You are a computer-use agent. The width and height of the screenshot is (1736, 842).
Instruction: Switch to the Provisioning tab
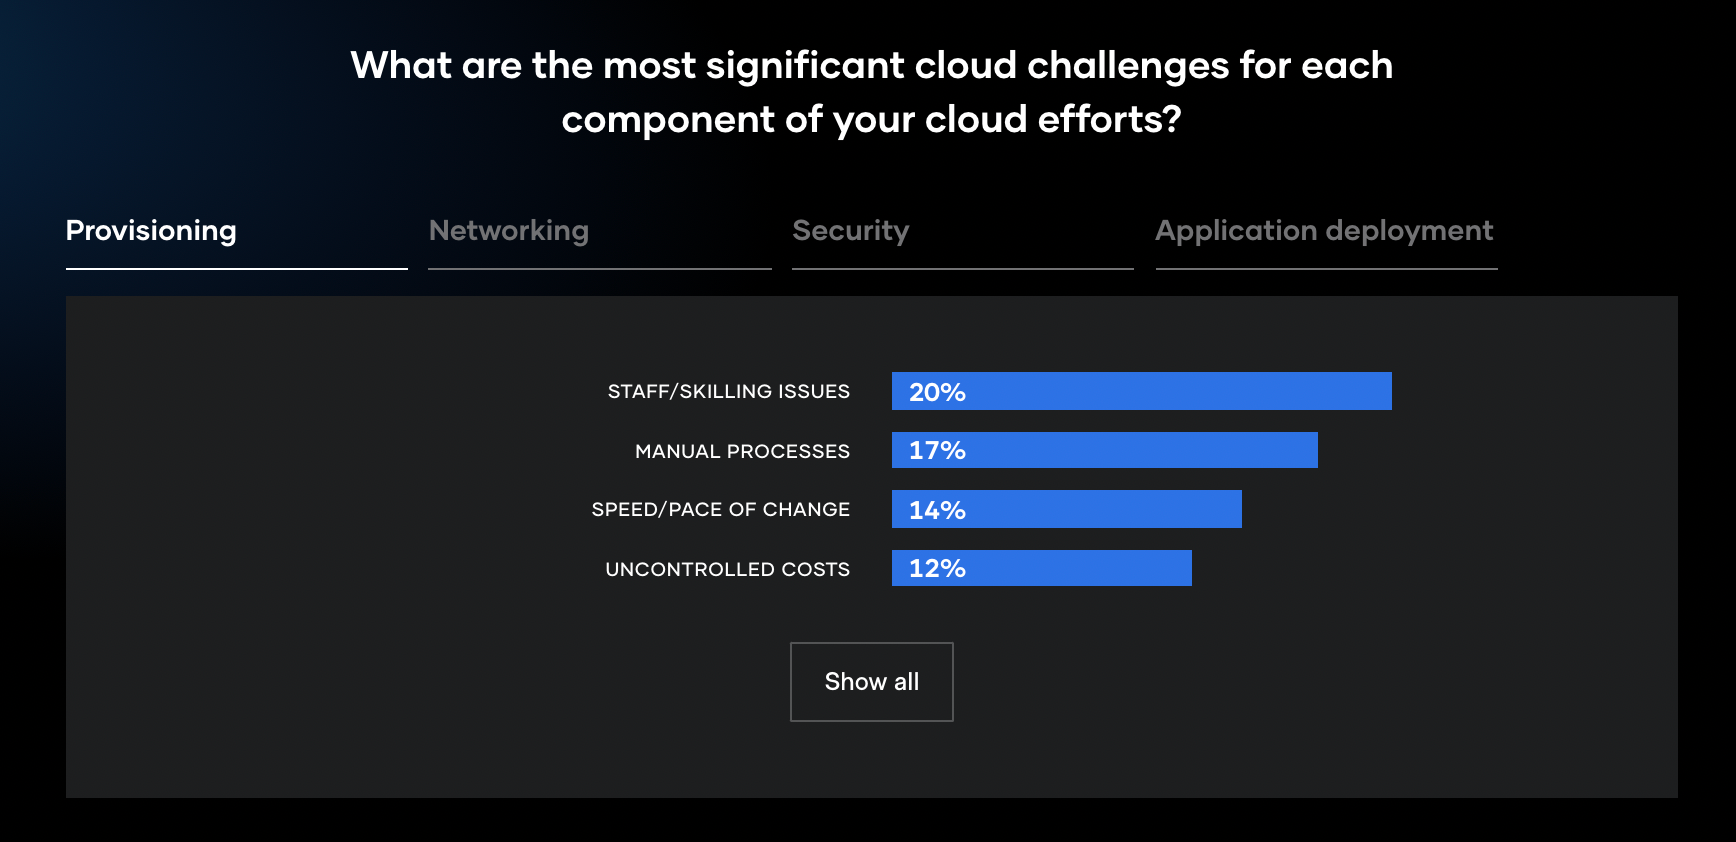[x=151, y=231]
